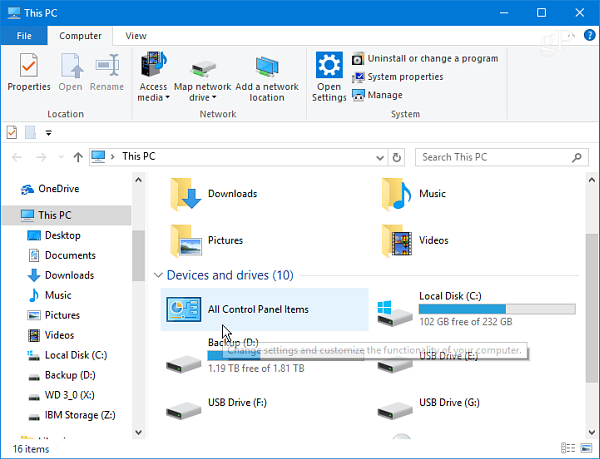Click the Properties quick access toolbar icon
The height and width of the screenshot is (459, 600).
pos(12,133)
